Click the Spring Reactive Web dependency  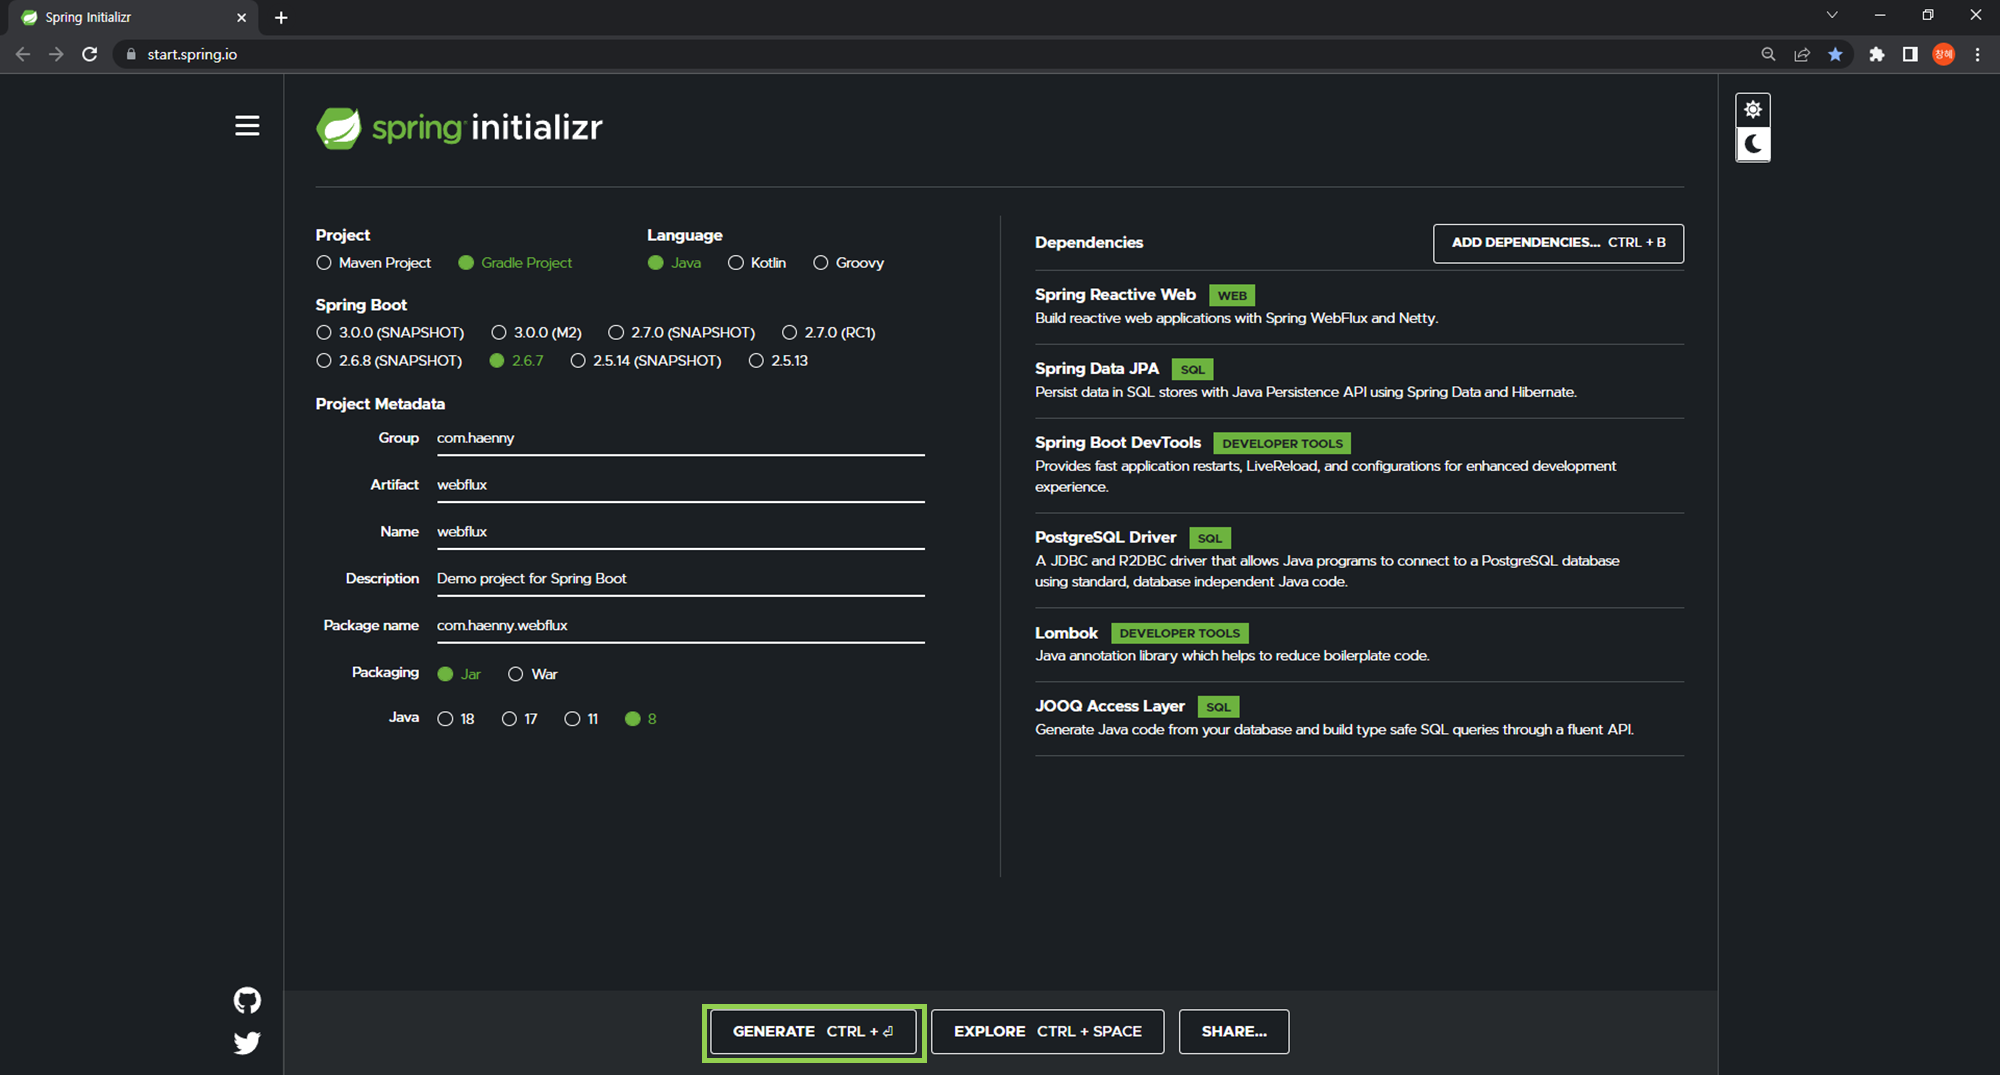[x=1359, y=307]
